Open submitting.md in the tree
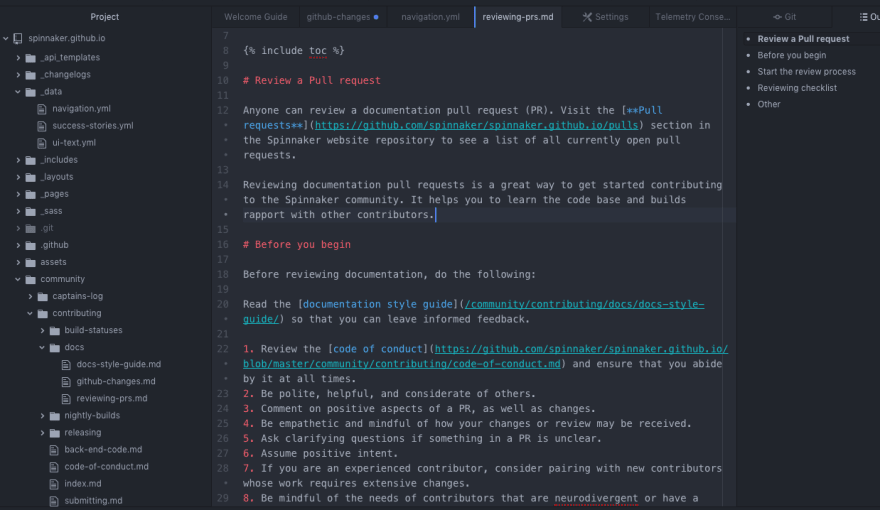 tap(93, 501)
